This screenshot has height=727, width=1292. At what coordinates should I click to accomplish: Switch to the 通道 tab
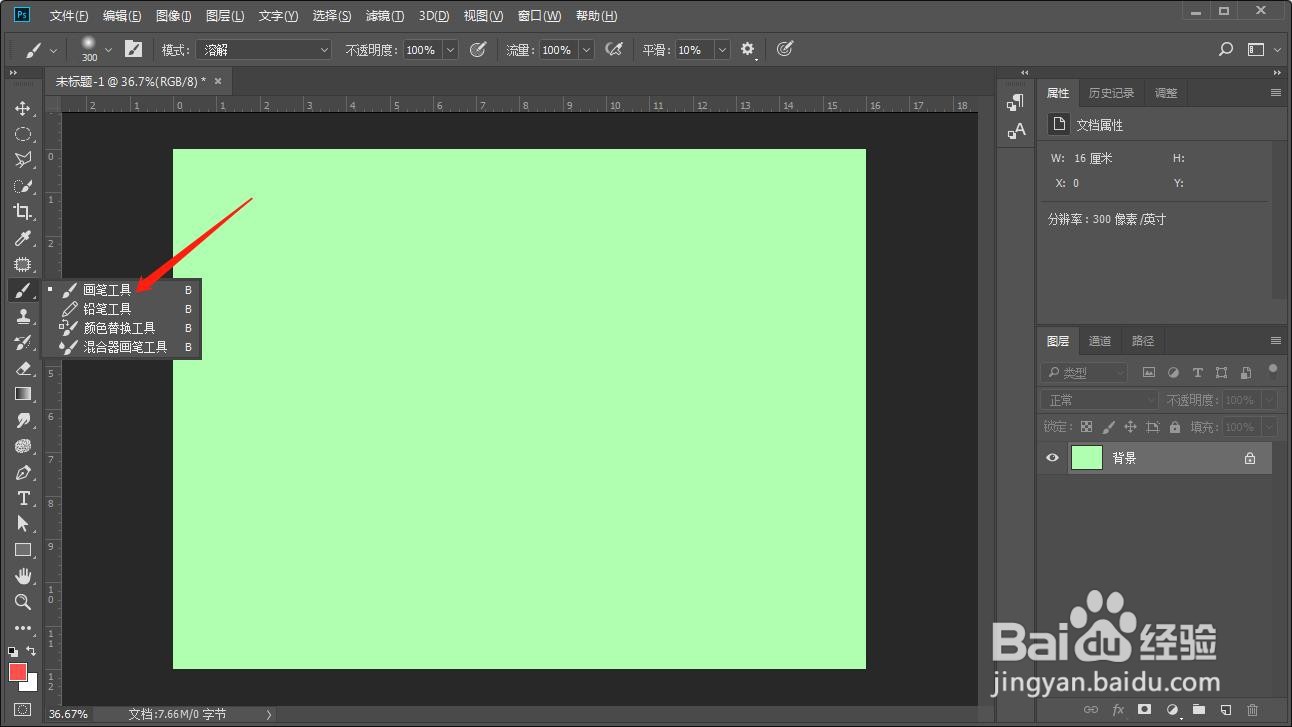1100,341
